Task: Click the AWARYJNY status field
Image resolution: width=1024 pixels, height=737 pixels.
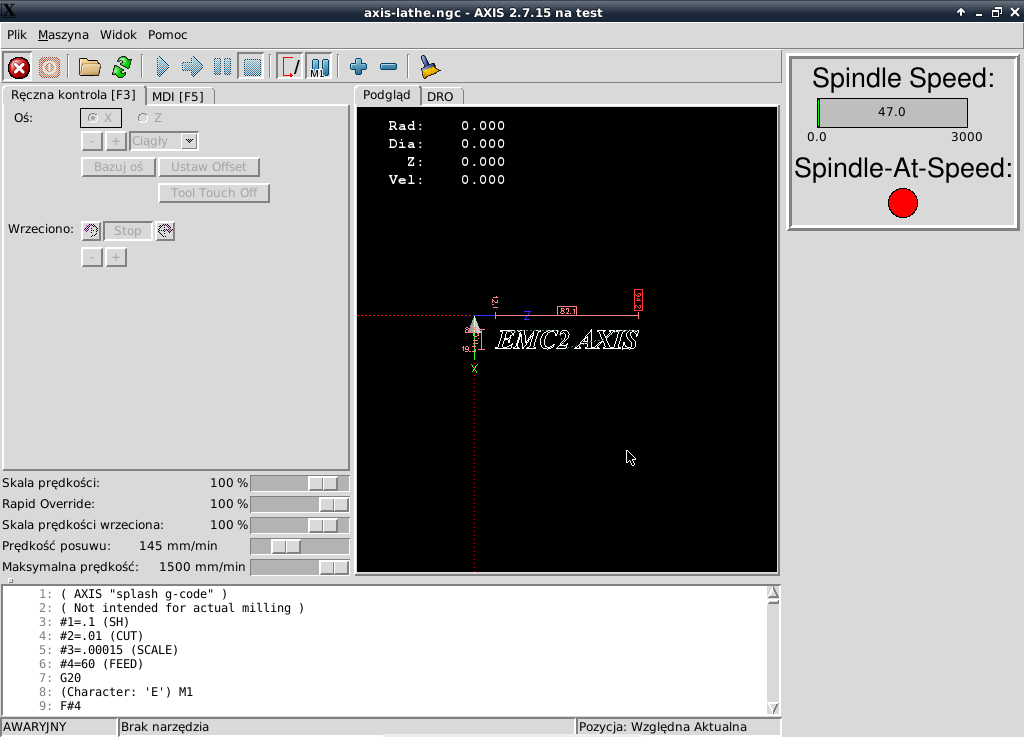Action: coord(59,727)
